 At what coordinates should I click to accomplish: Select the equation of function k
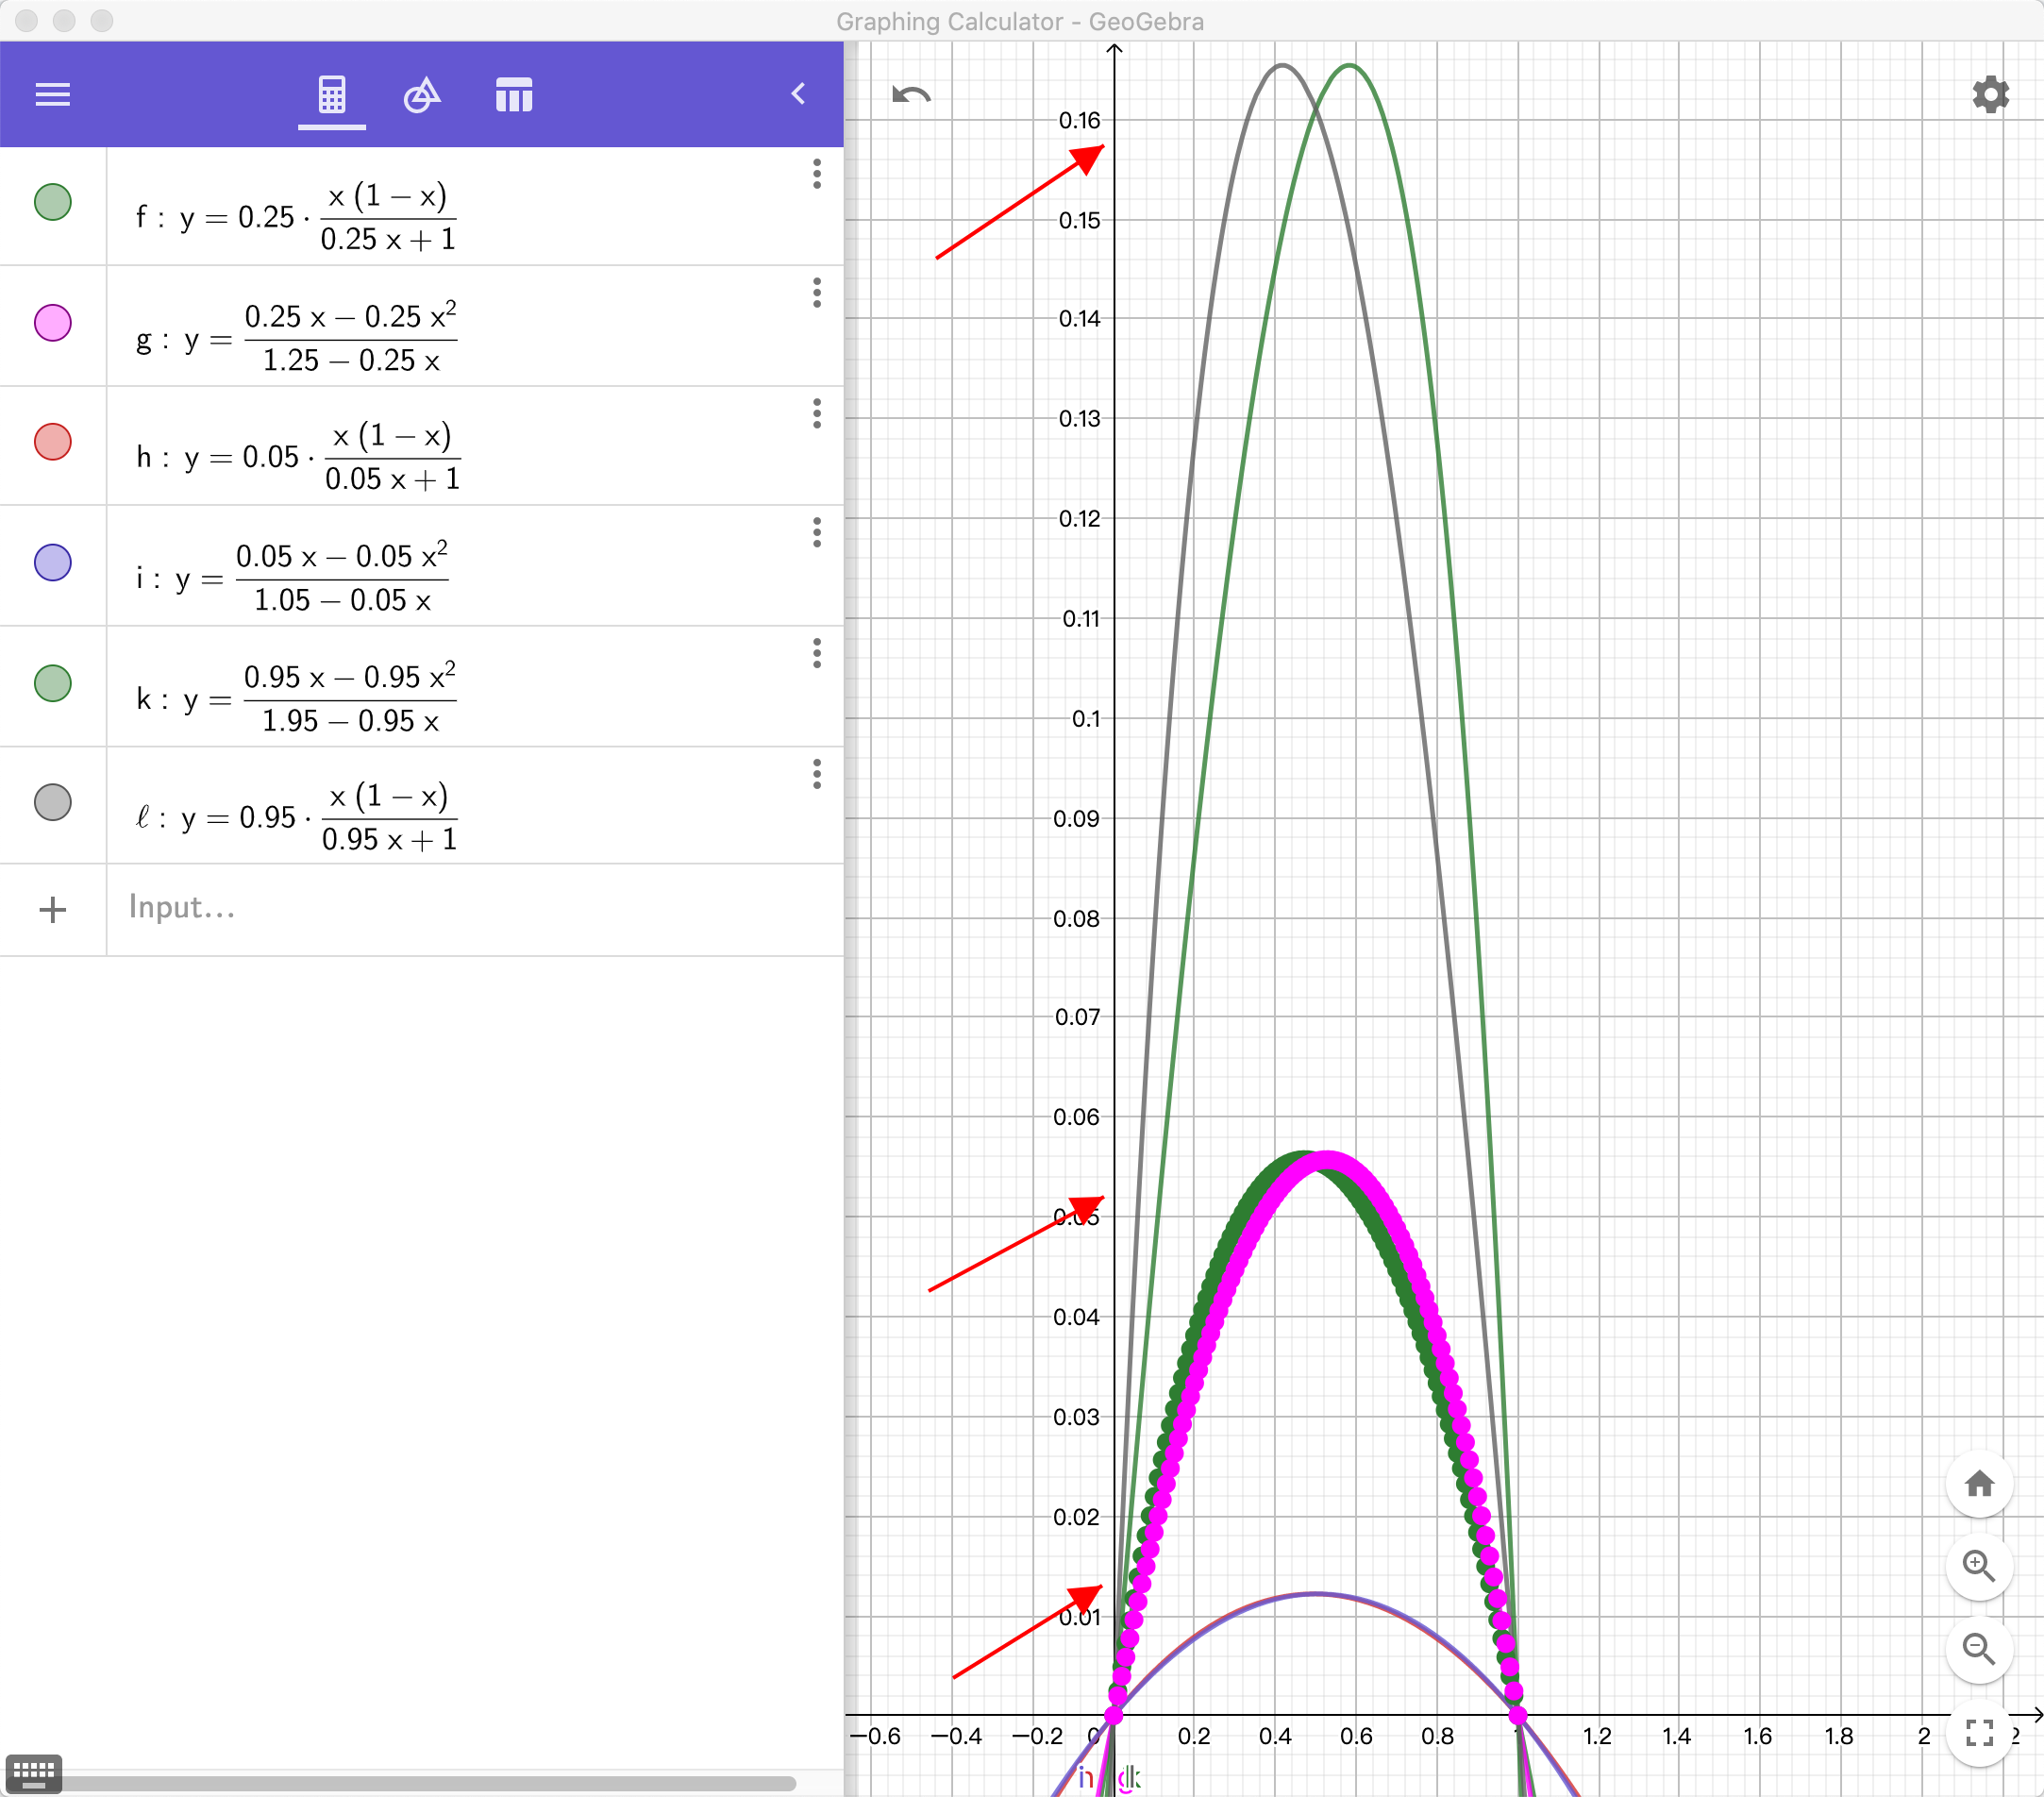point(297,698)
